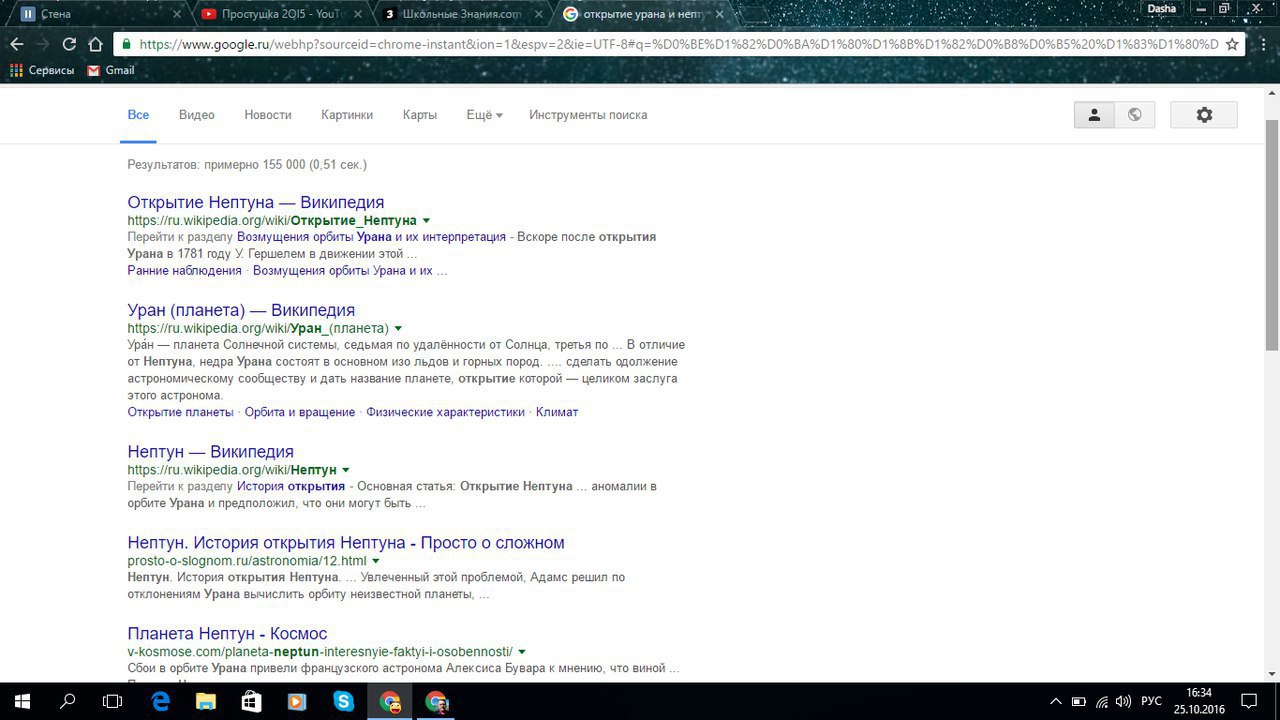The width and height of the screenshot is (1280, 720).
Task: Open the Орбита и вращение sitelink
Action: 300,412
